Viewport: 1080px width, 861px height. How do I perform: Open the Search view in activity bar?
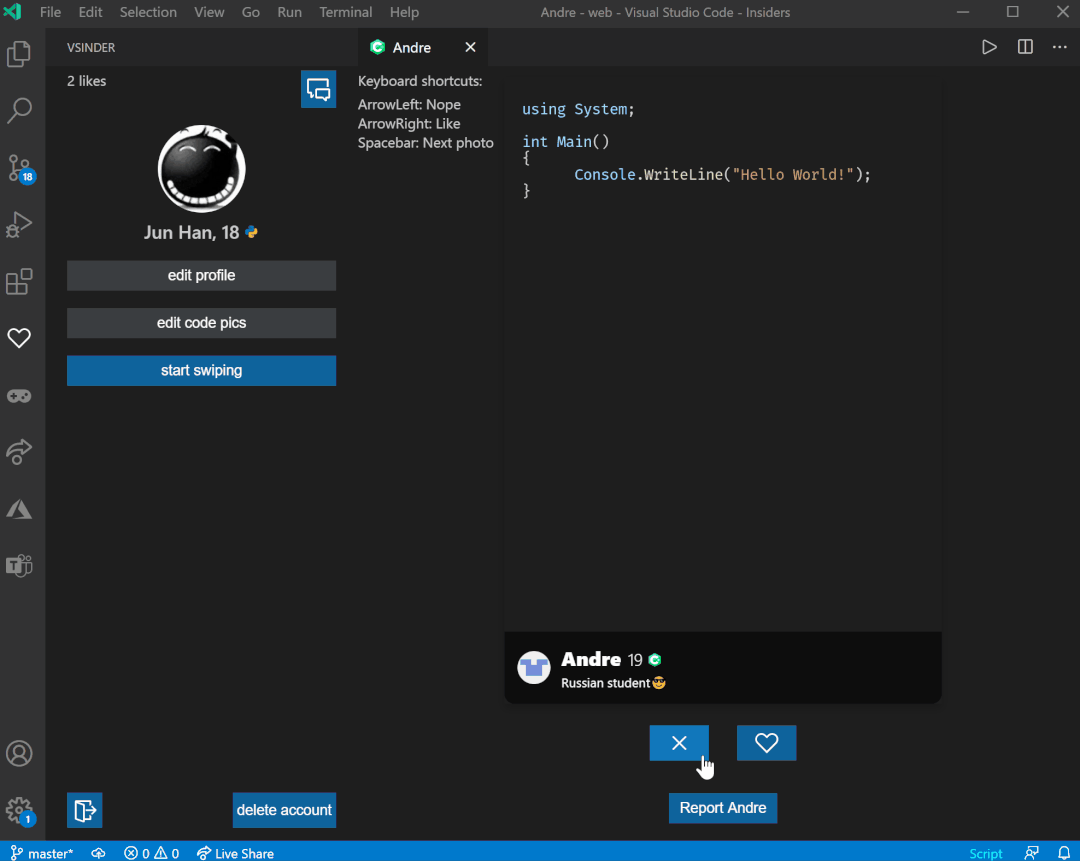[x=19, y=110]
